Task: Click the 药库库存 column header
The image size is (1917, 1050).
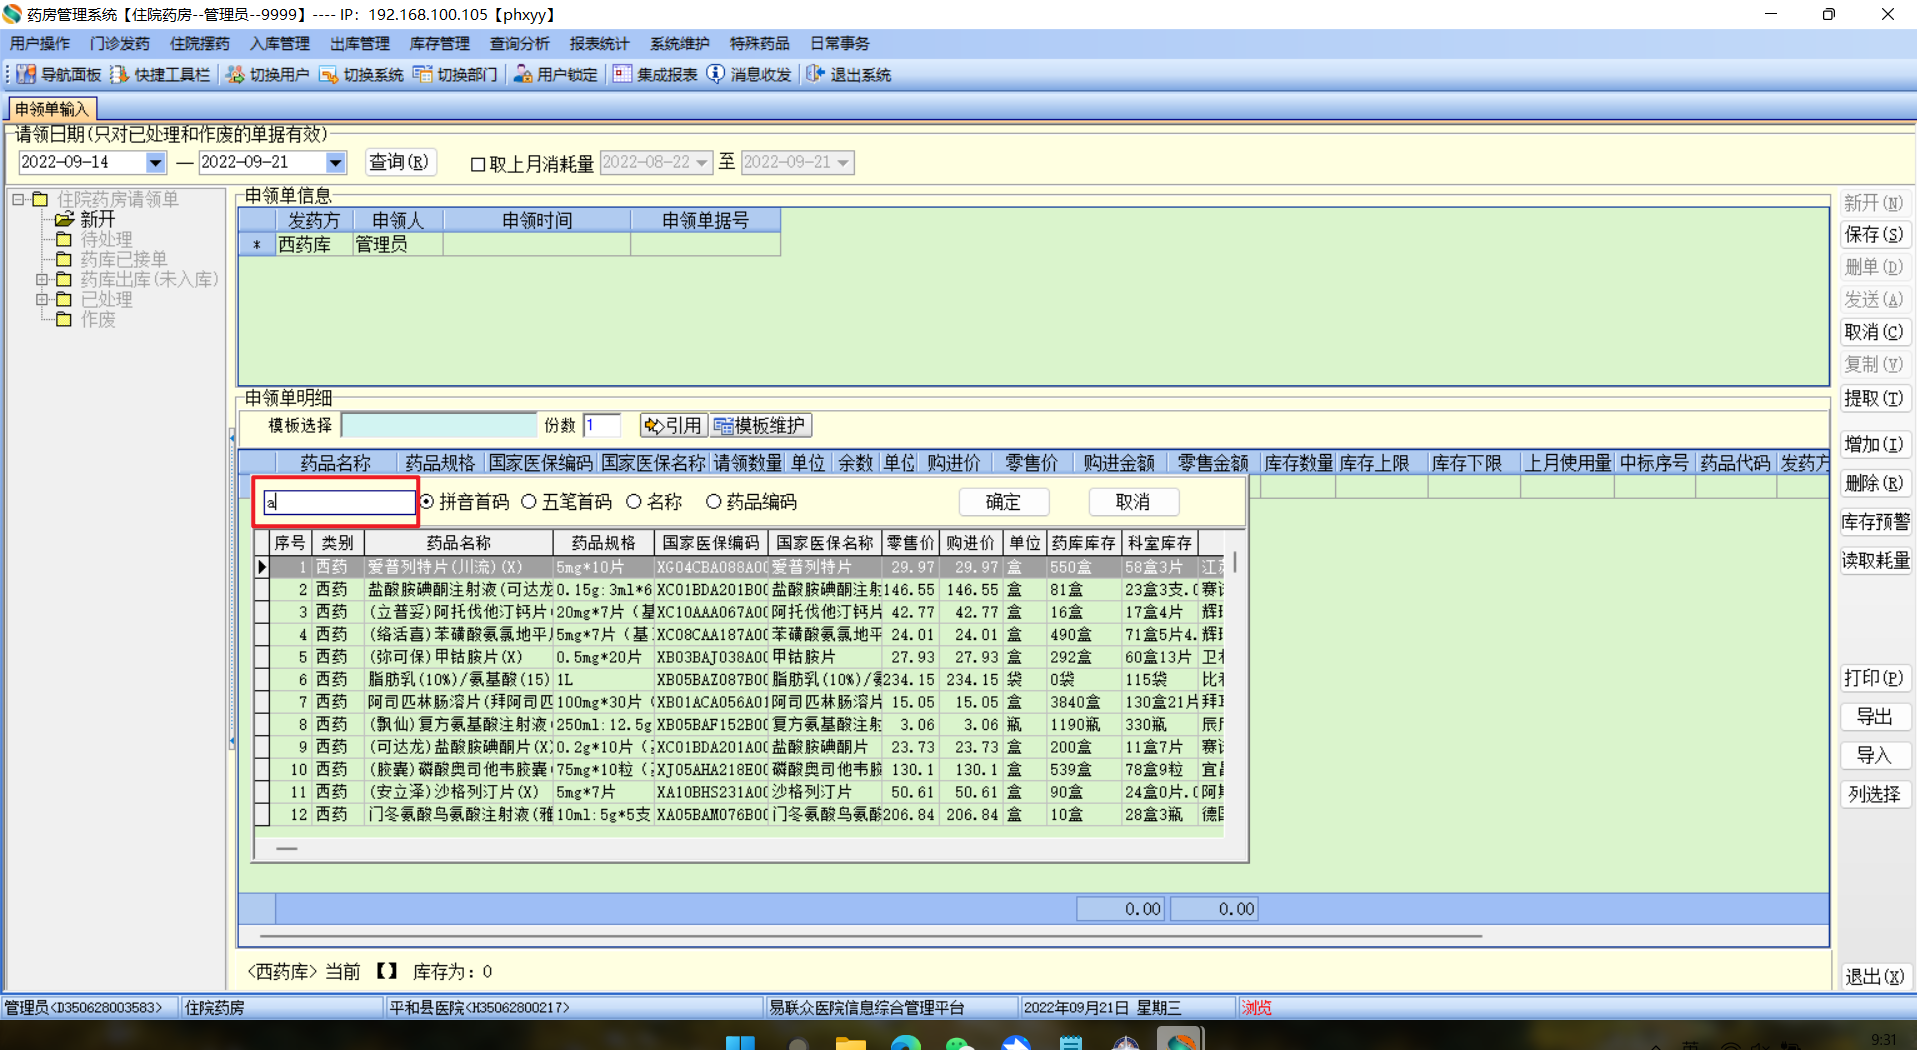Action: point(1083,543)
